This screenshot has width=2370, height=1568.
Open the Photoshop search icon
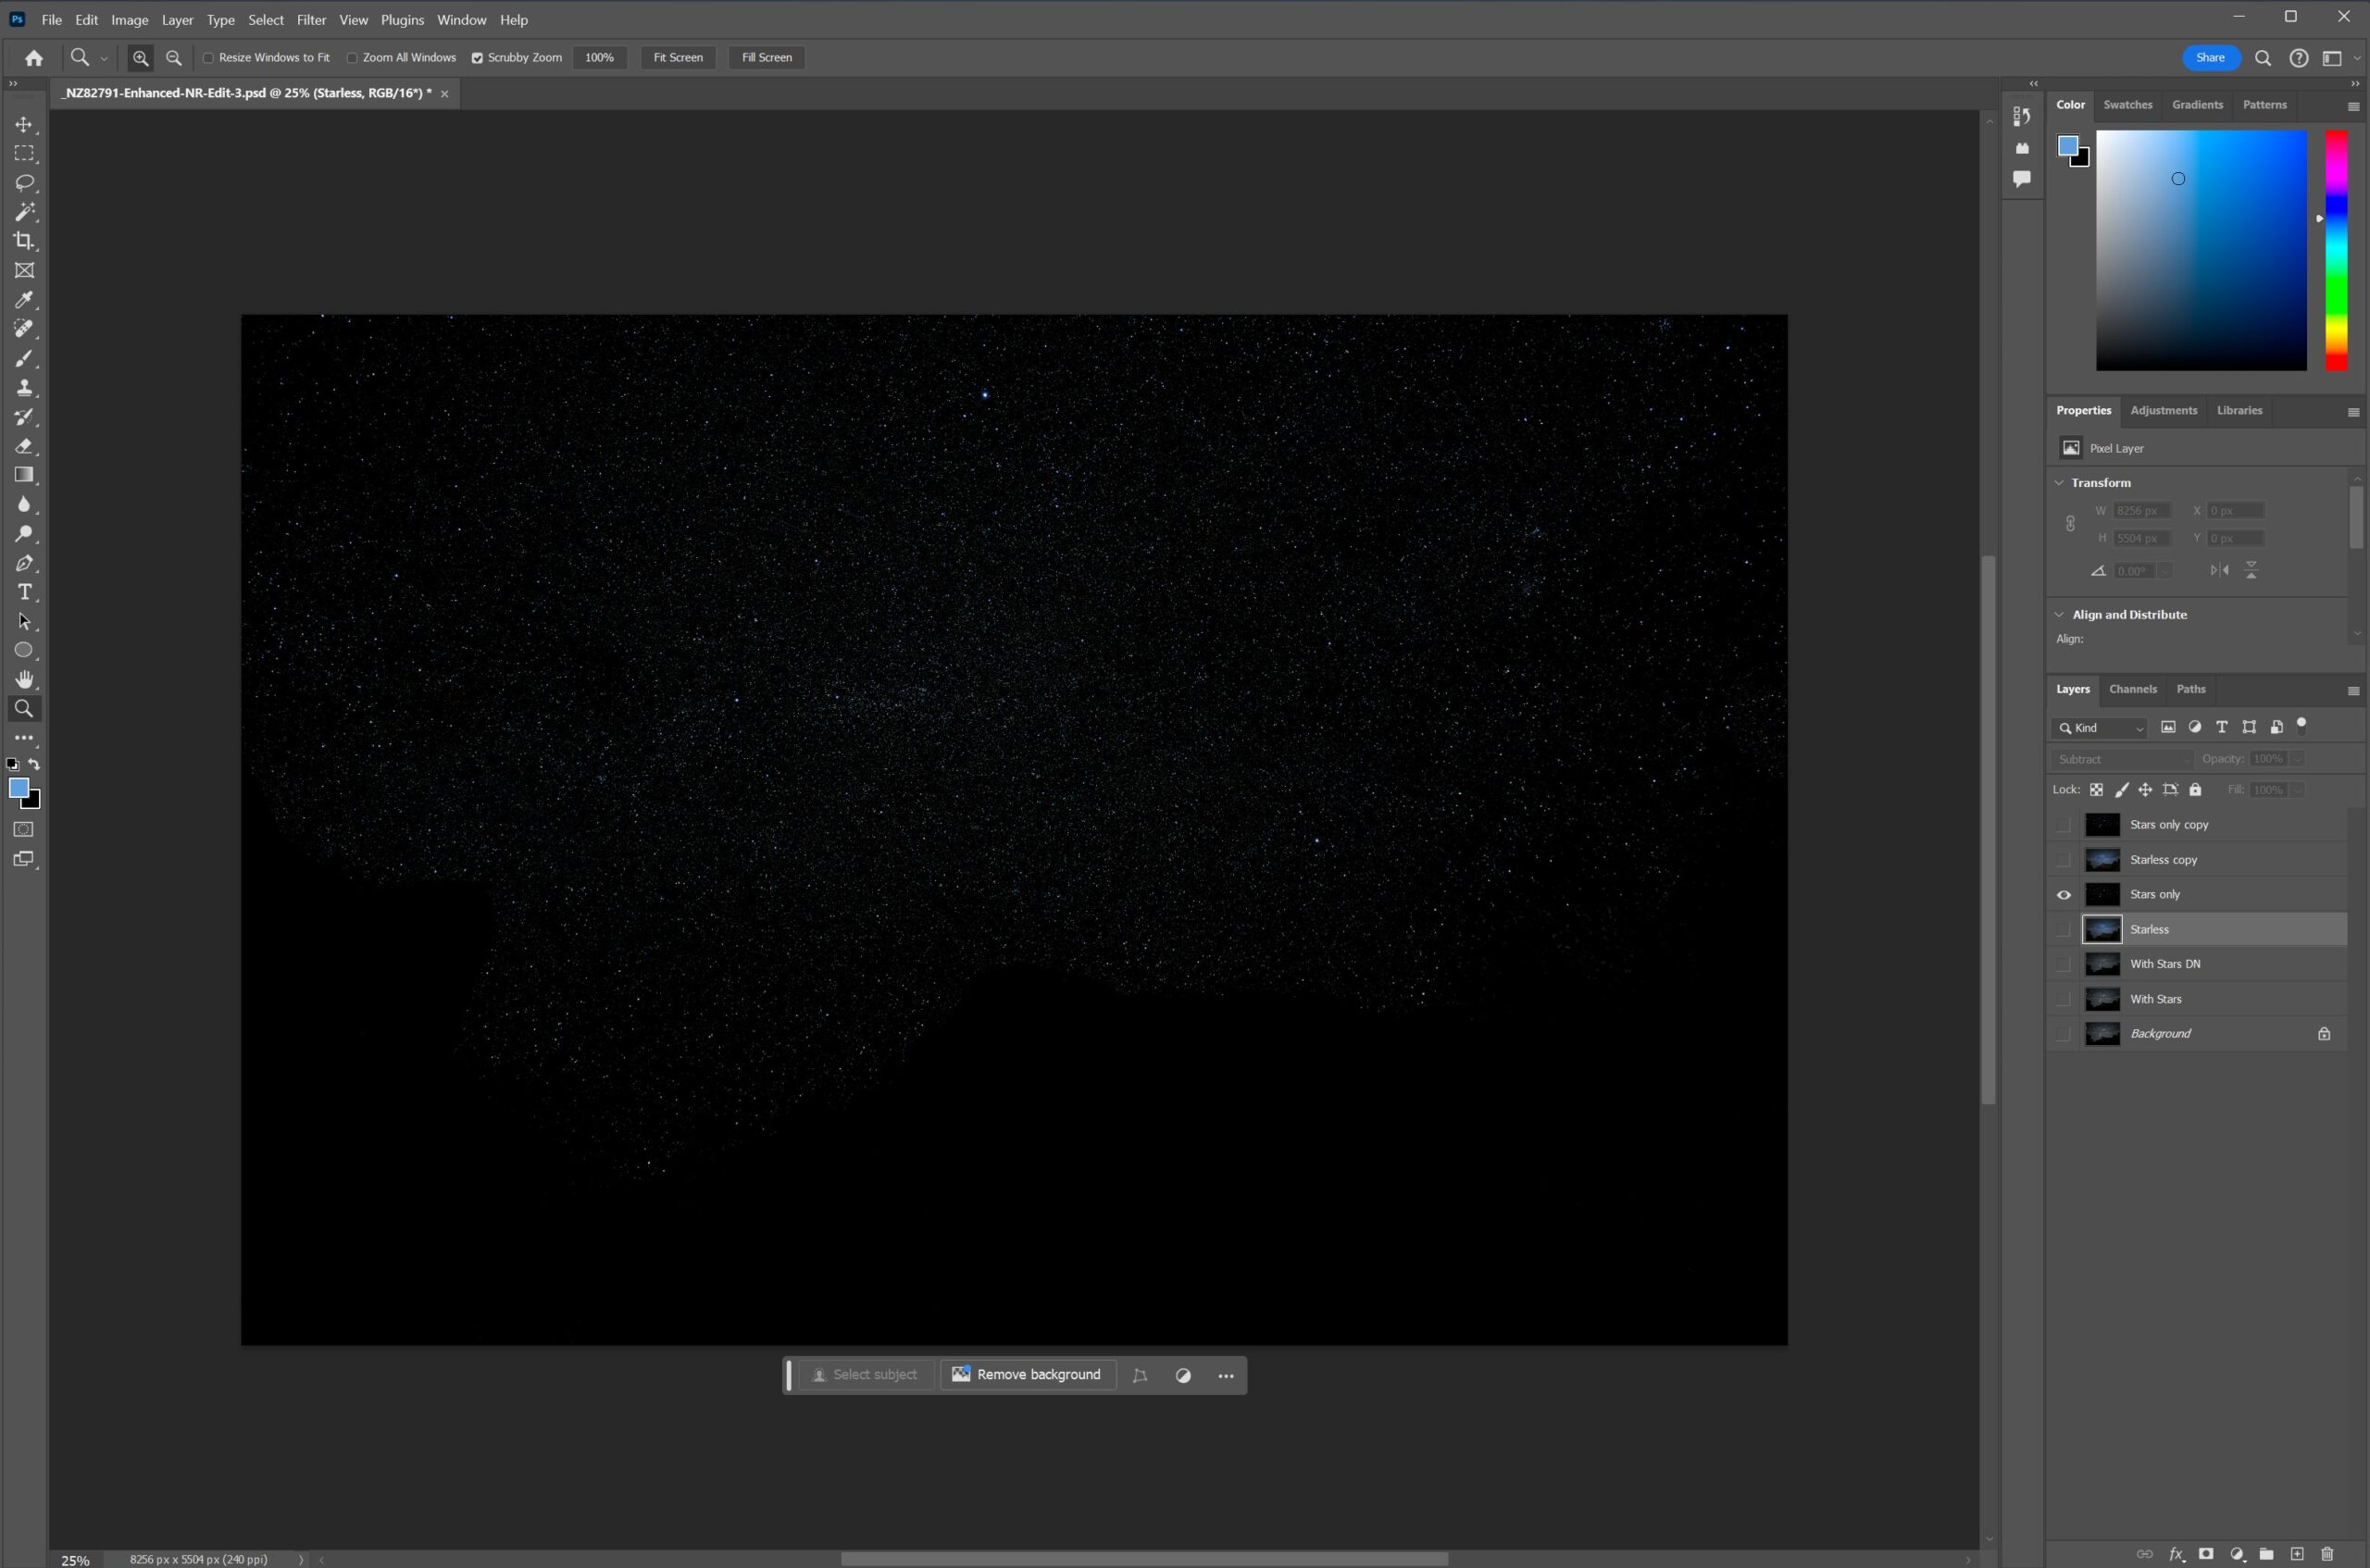click(2263, 58)
